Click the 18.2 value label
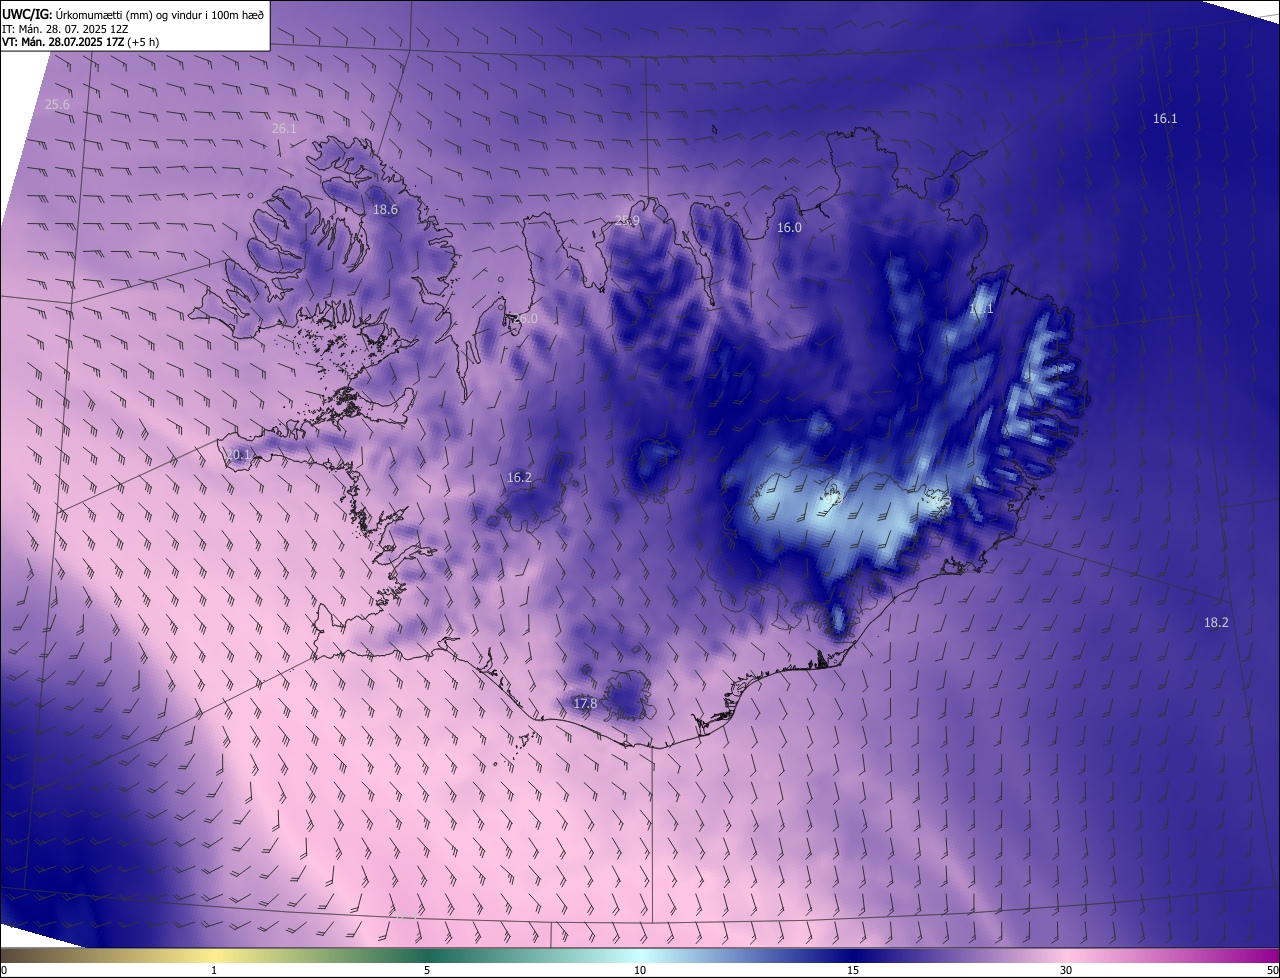This screenshot has height=978, width=1280. click(1216, 623)
